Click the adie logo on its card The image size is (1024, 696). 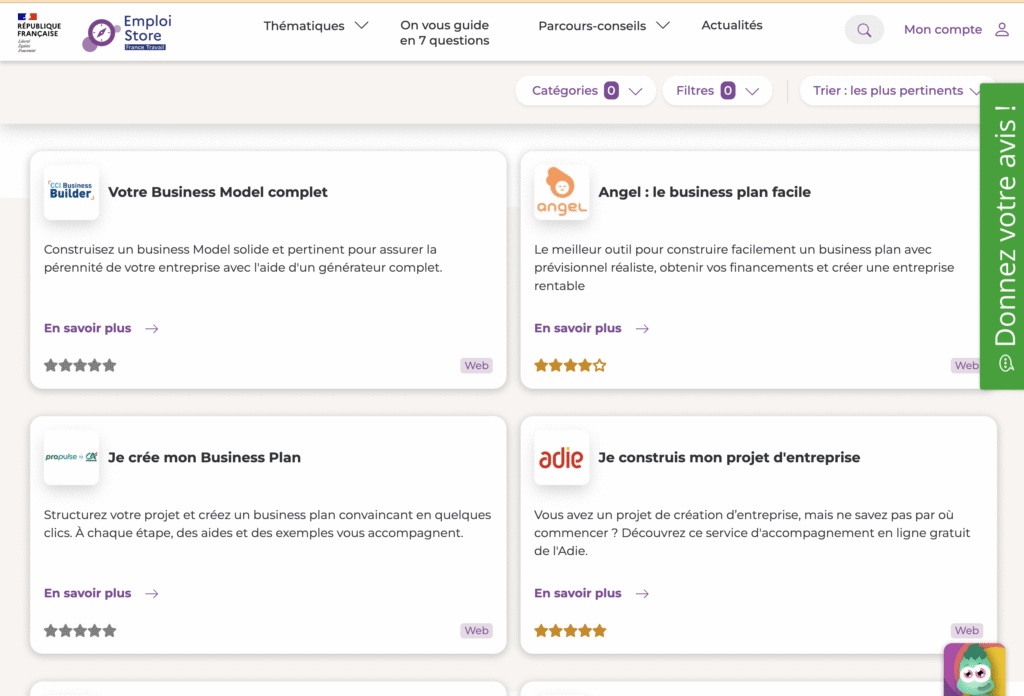click(561, 458)
